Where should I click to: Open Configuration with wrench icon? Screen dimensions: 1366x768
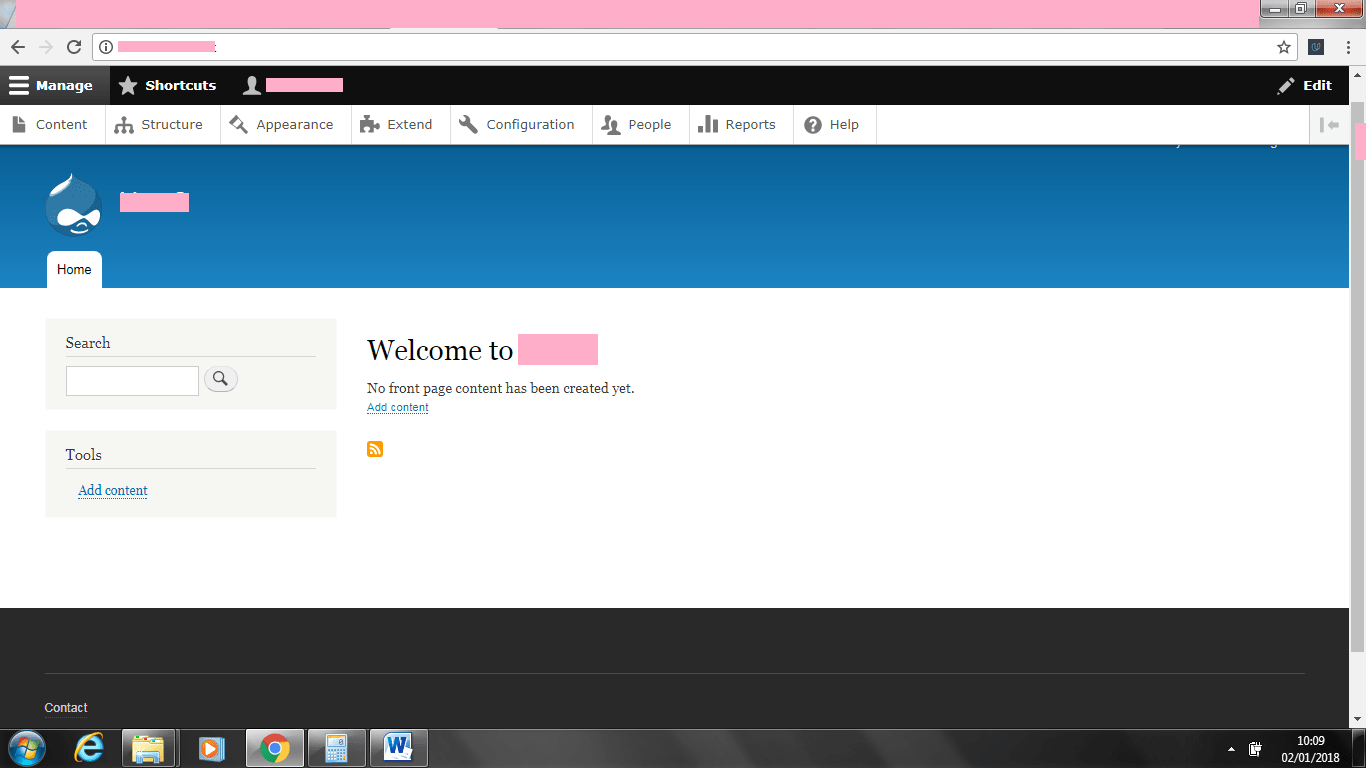pos(518,125)
